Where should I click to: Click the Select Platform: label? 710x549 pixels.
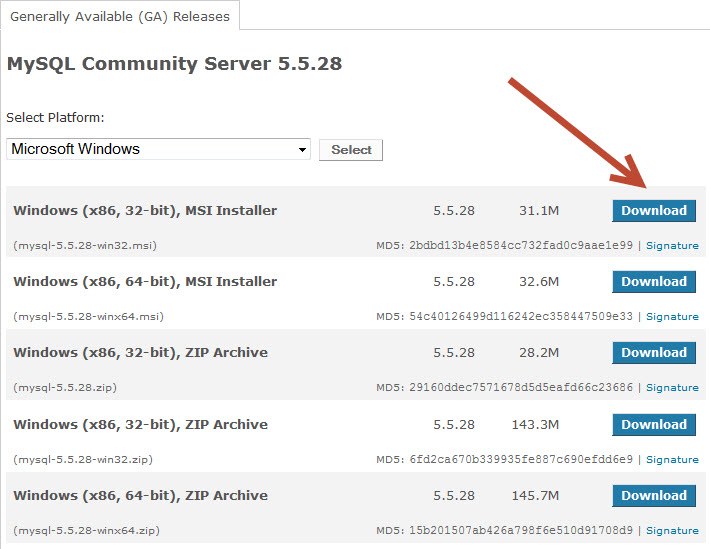(x=55, y=117)
